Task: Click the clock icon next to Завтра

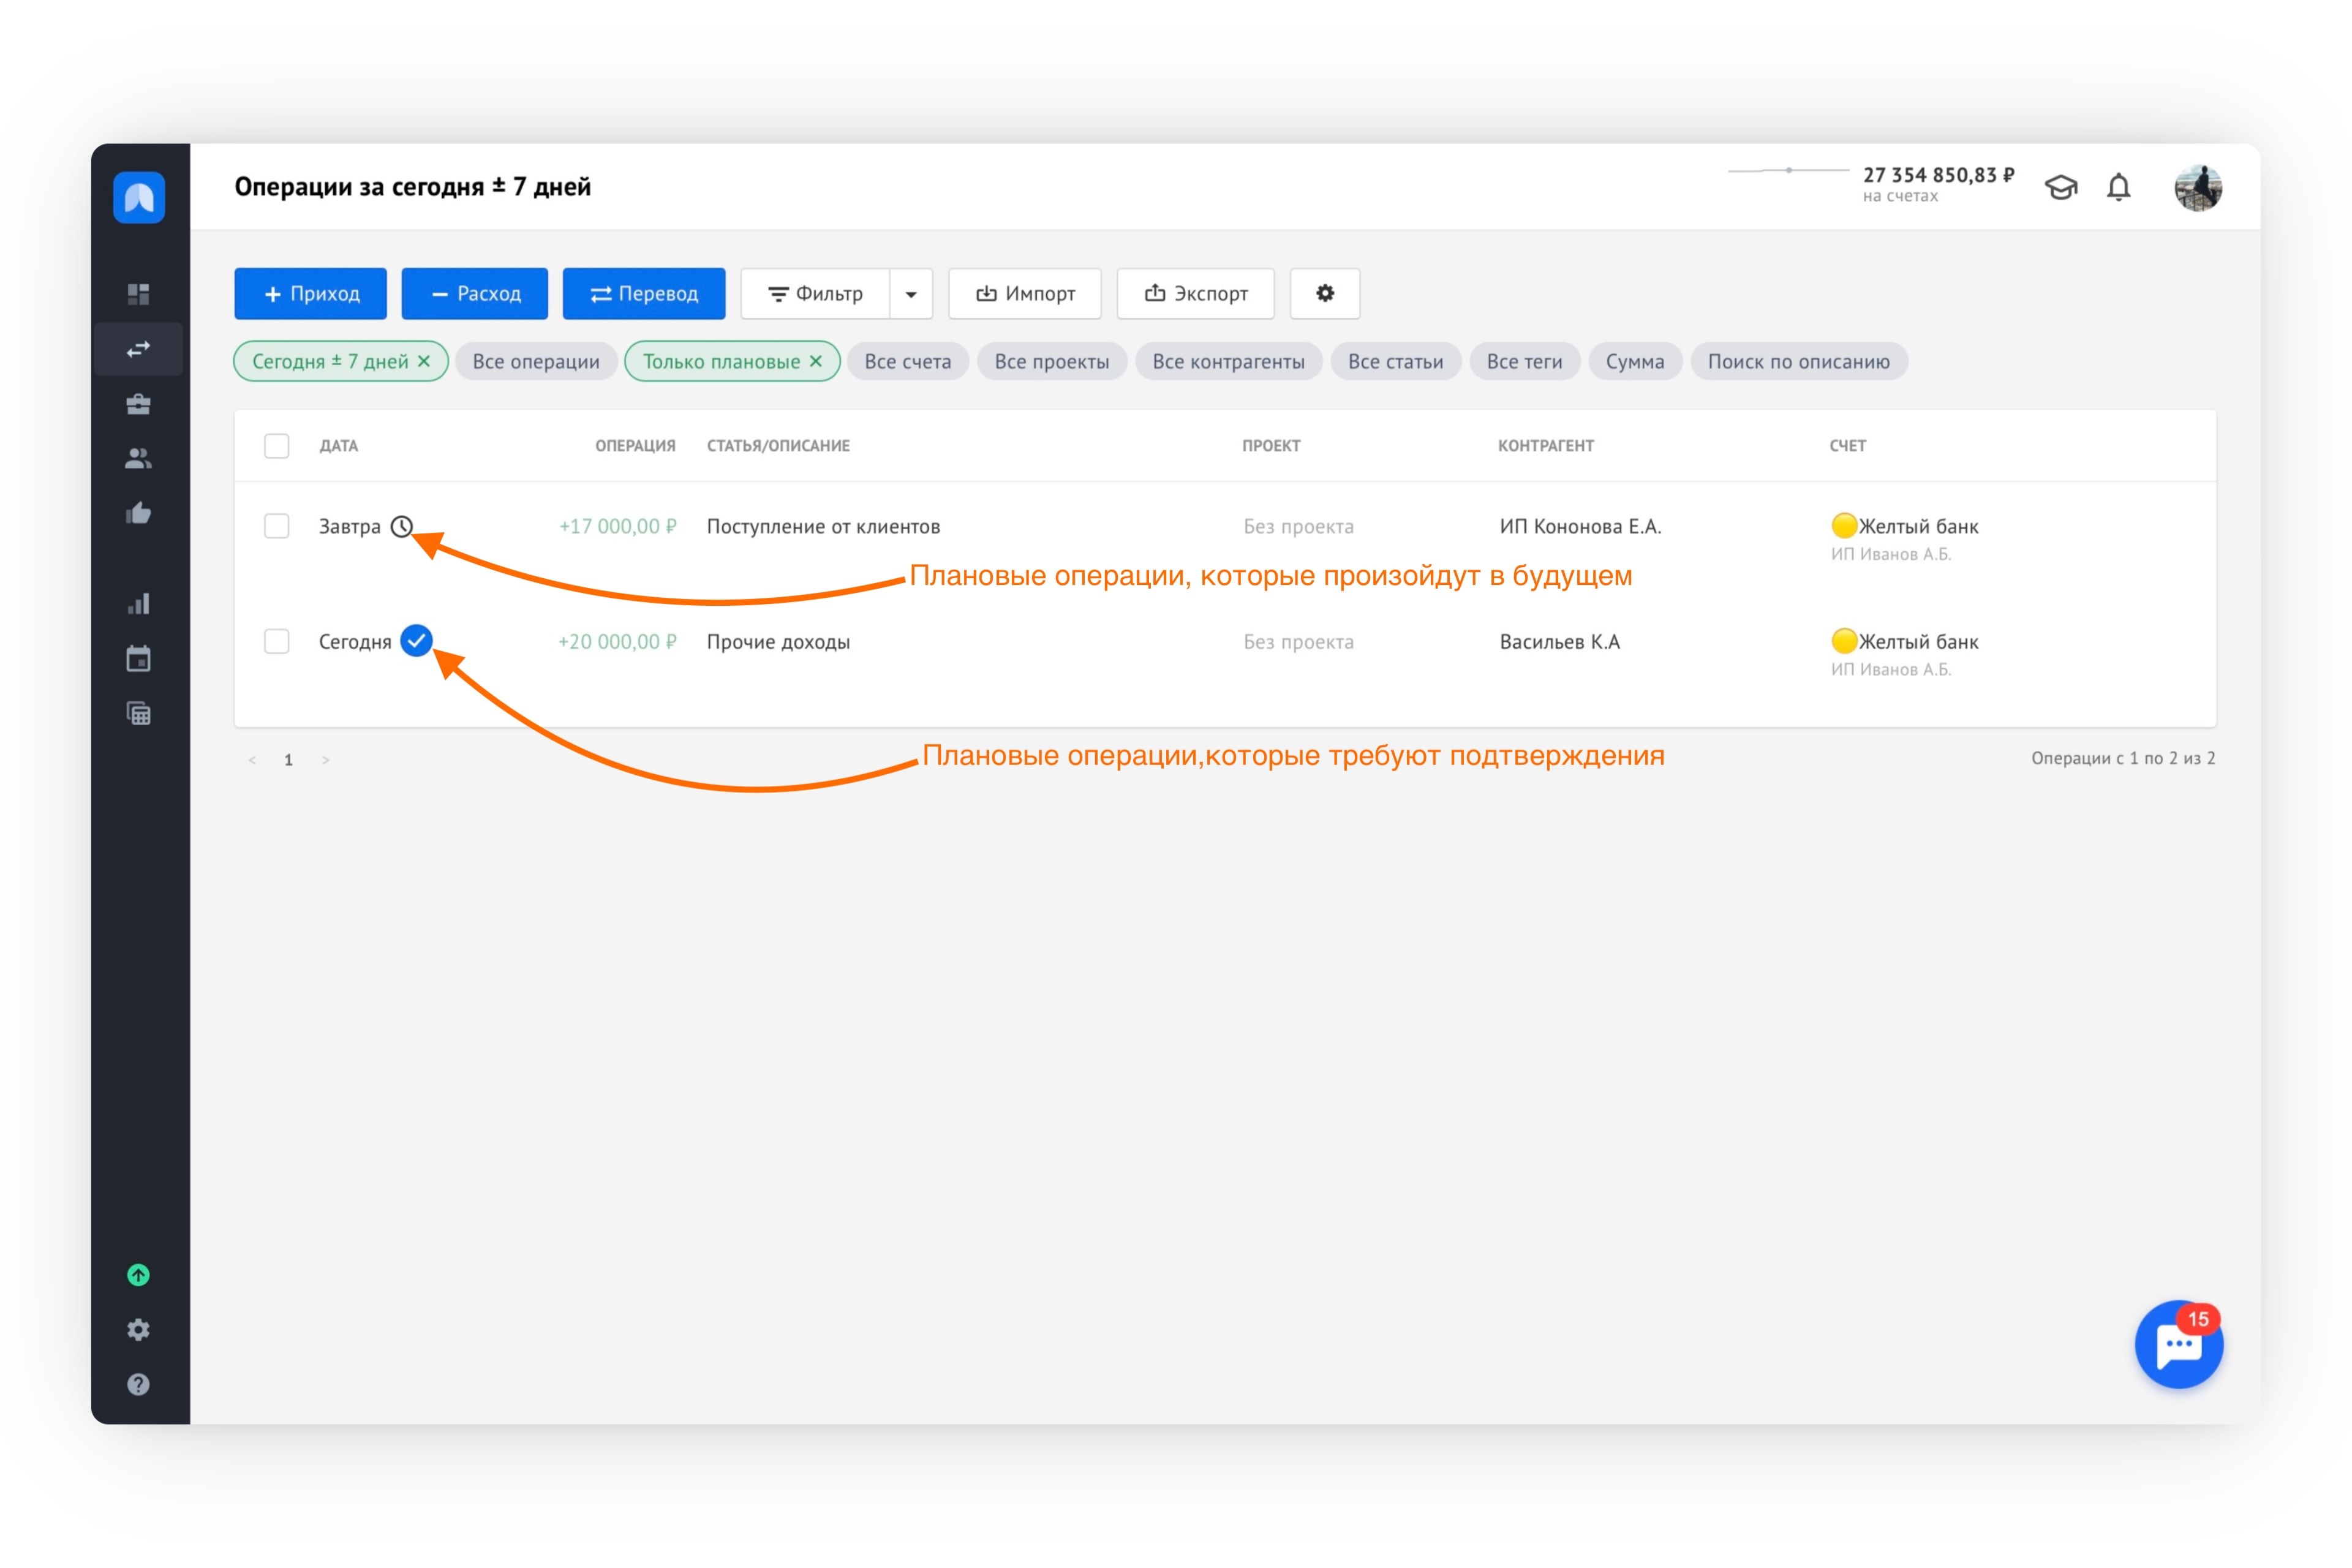Action: coord(402,526)
